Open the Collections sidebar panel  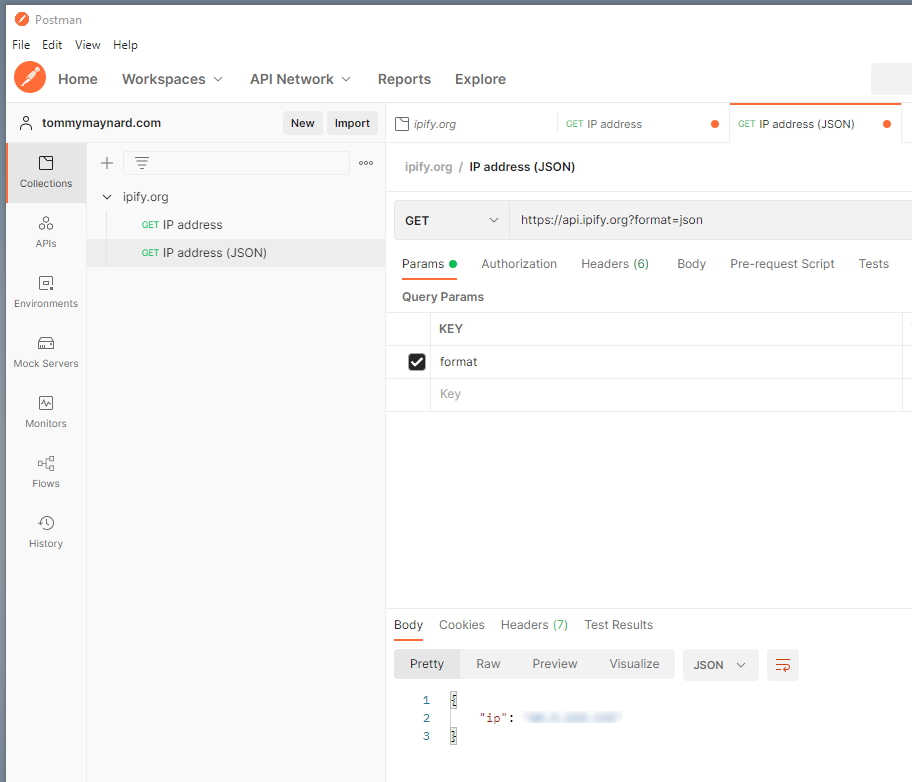46,172
